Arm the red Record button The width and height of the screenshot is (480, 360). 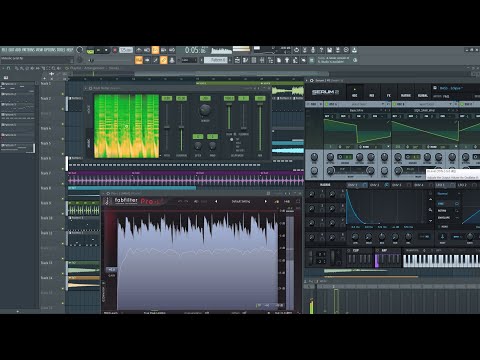click(x=115, y=50)
